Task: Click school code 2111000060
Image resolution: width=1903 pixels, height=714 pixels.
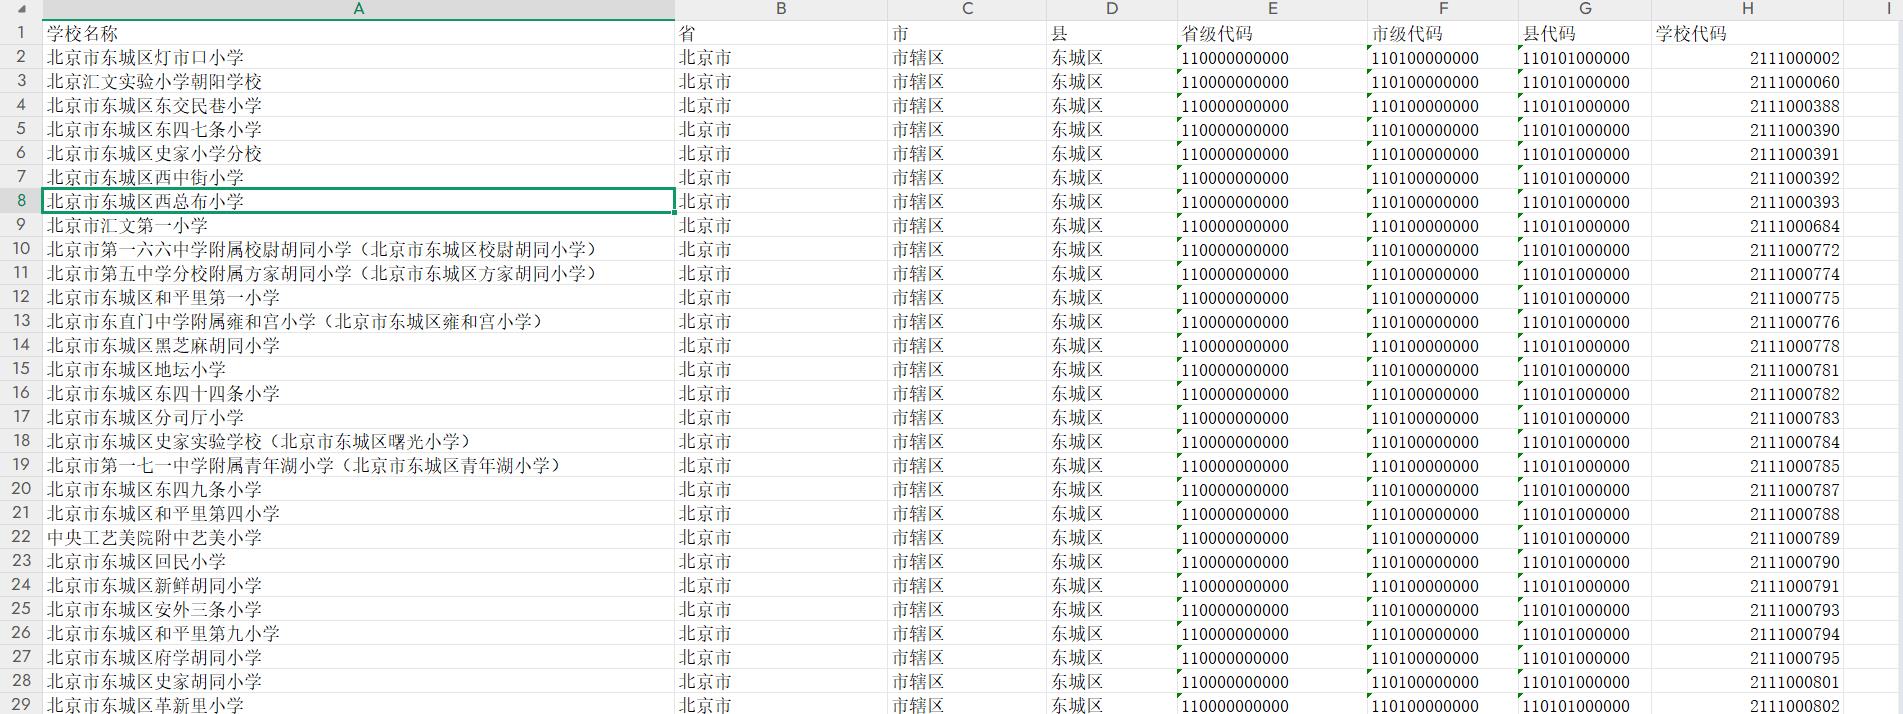Action: pos(1794,82)
